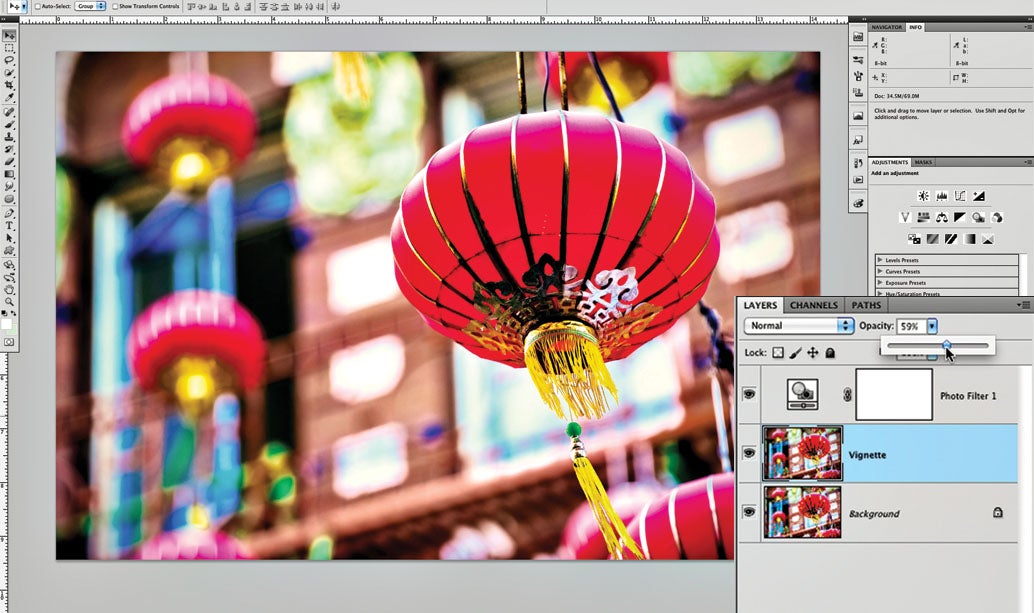Viewport: 1034px width, 613px height.
Task: Select the Zoom tool
Action: (x=8, y=302)
